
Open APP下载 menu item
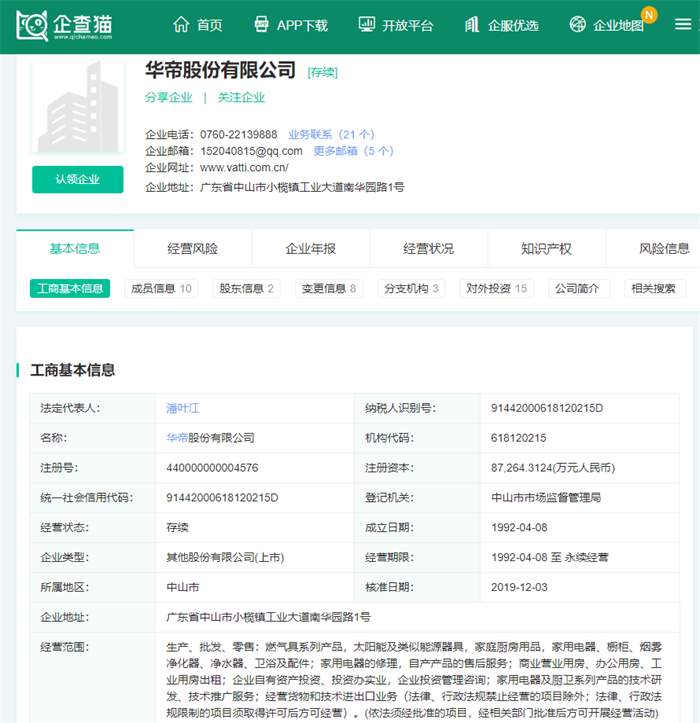[x=303, y=25]
